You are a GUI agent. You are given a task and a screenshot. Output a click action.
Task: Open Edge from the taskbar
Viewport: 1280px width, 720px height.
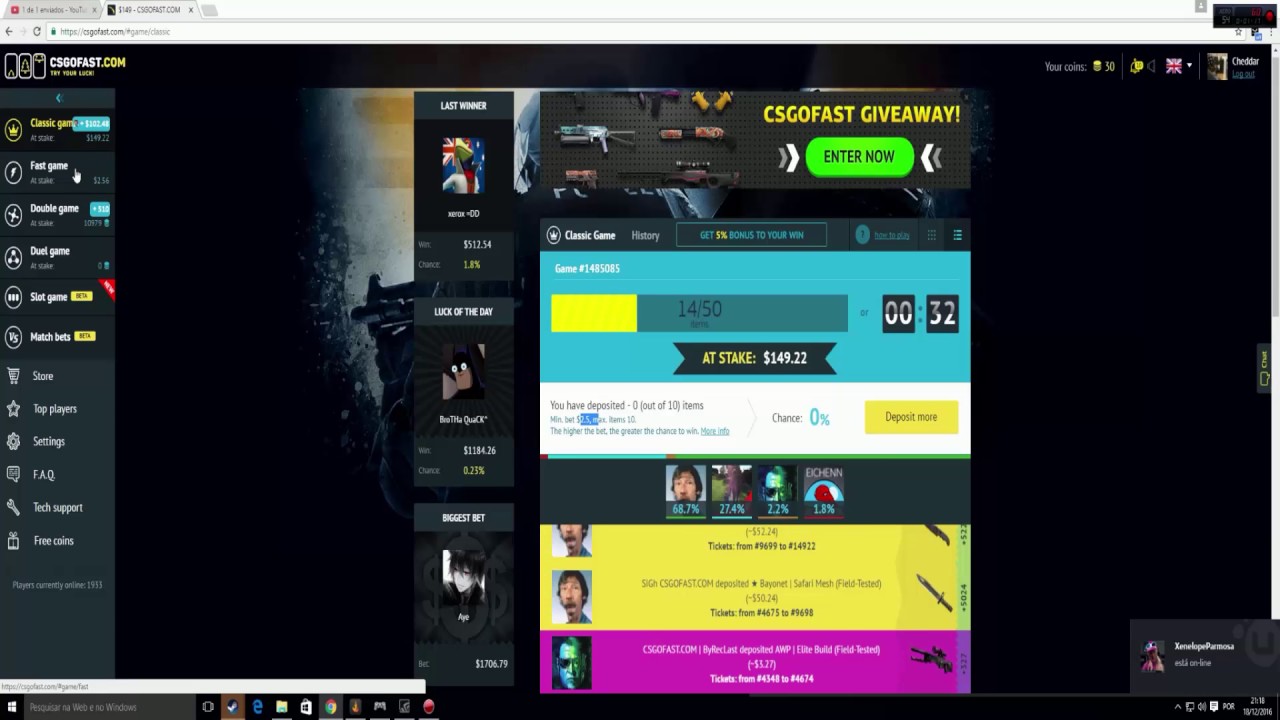point(257,707)
